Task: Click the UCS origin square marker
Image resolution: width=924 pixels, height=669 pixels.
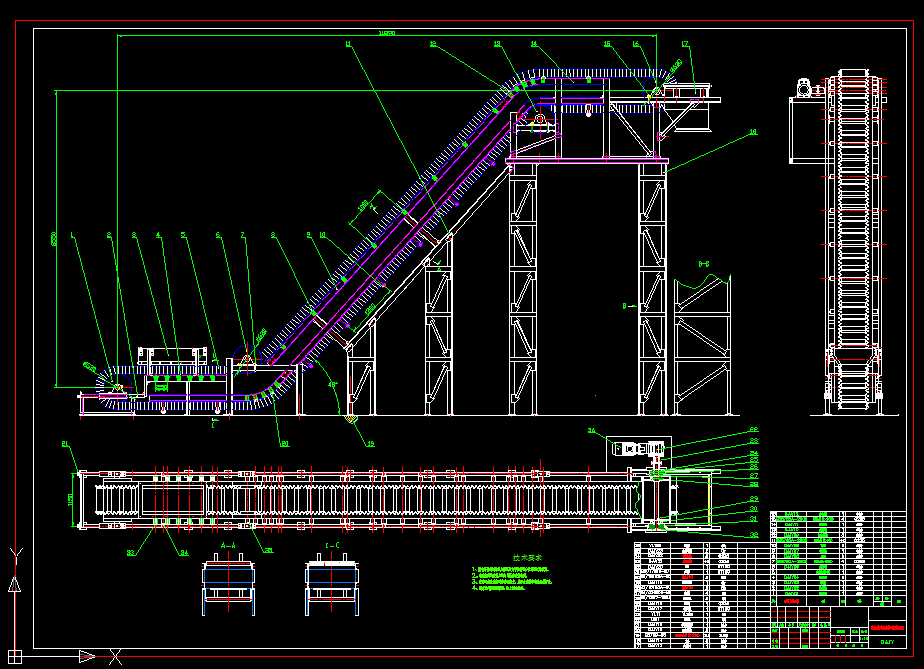Action: 15,655
